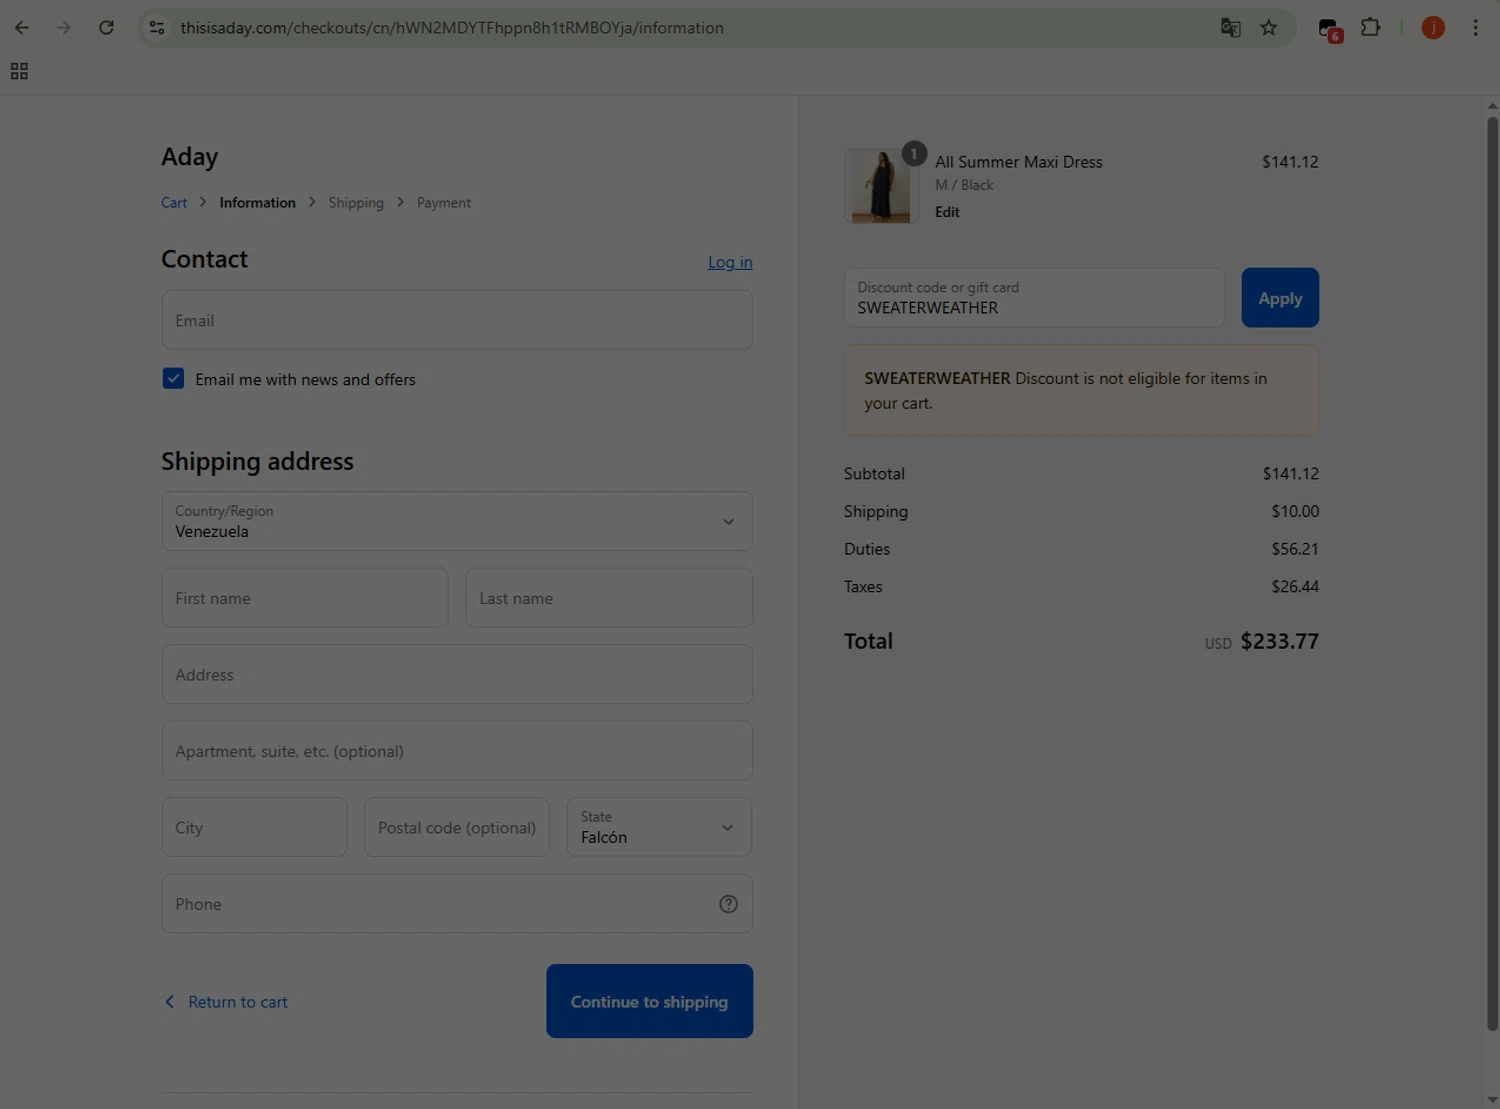1500x1109 pixels.
Task: Click the browser forward arrow
Action: coord(64,28)
